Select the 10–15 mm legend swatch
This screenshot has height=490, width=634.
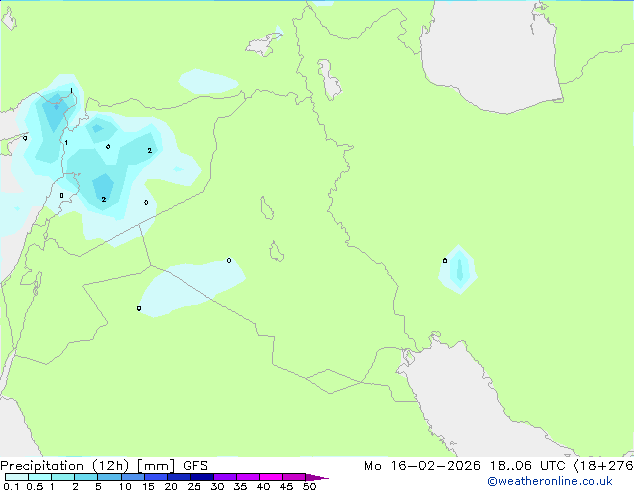coord(132,477)
